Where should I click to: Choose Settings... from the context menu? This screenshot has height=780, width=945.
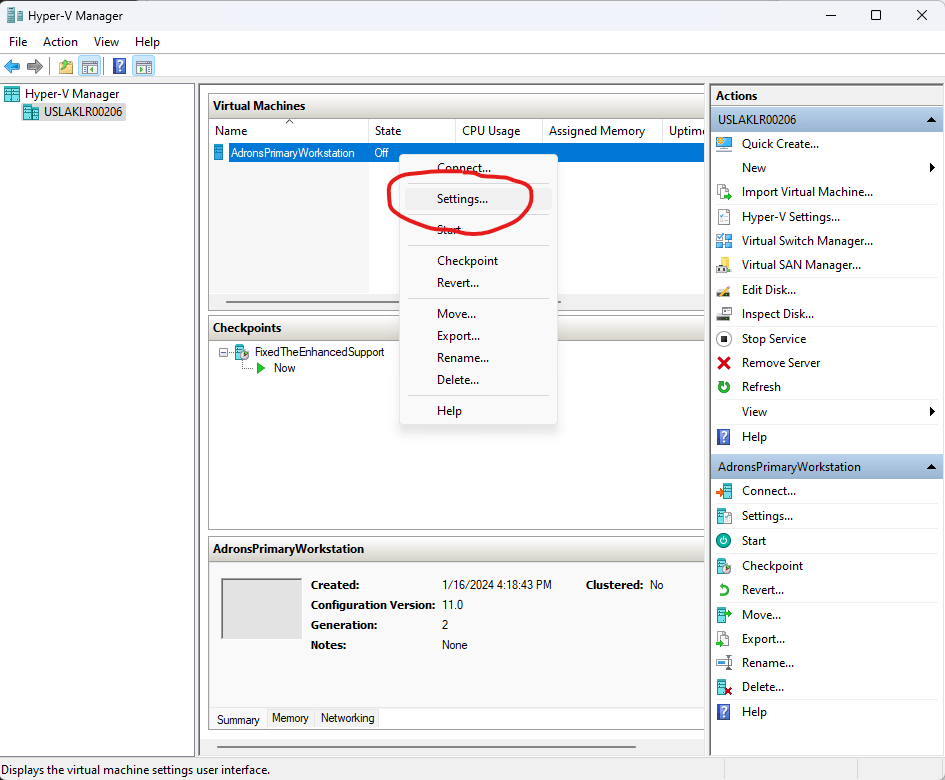pos(478,199)
